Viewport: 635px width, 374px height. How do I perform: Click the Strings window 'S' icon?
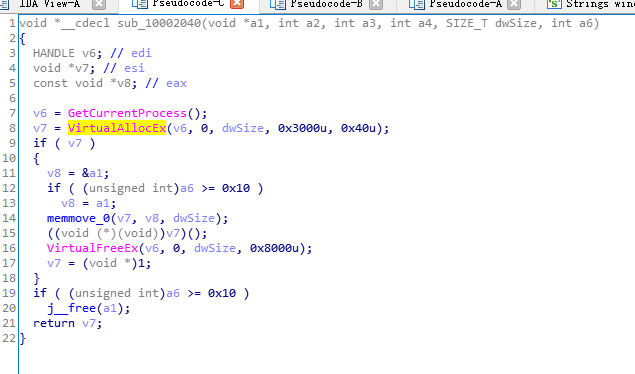(554, 4)
